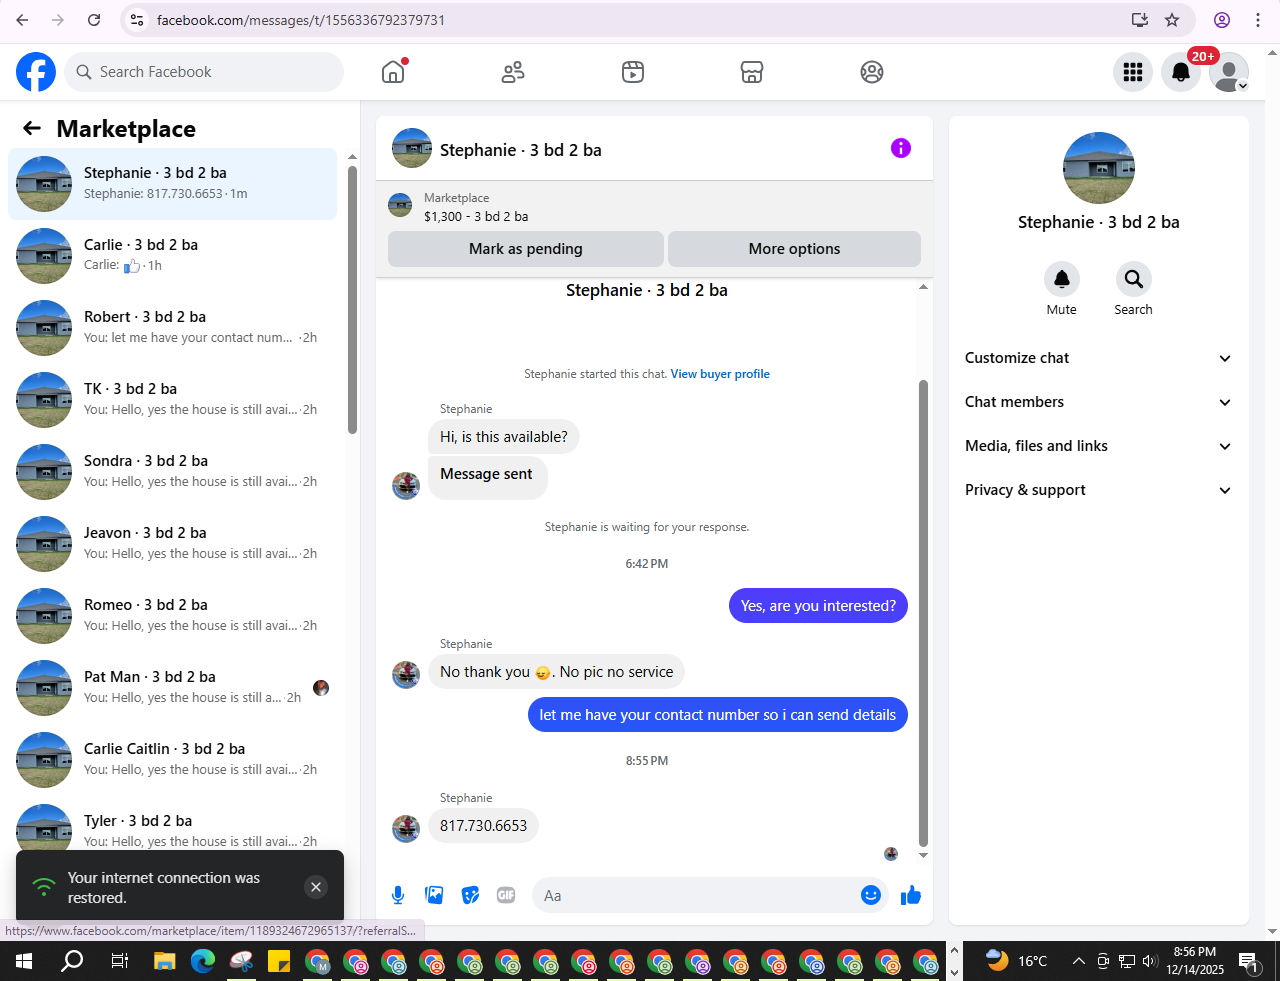Follow the View buyer profile link
Image resolution: width=1280 pixels, height=981 pixels.
click(x=720, y=374)
